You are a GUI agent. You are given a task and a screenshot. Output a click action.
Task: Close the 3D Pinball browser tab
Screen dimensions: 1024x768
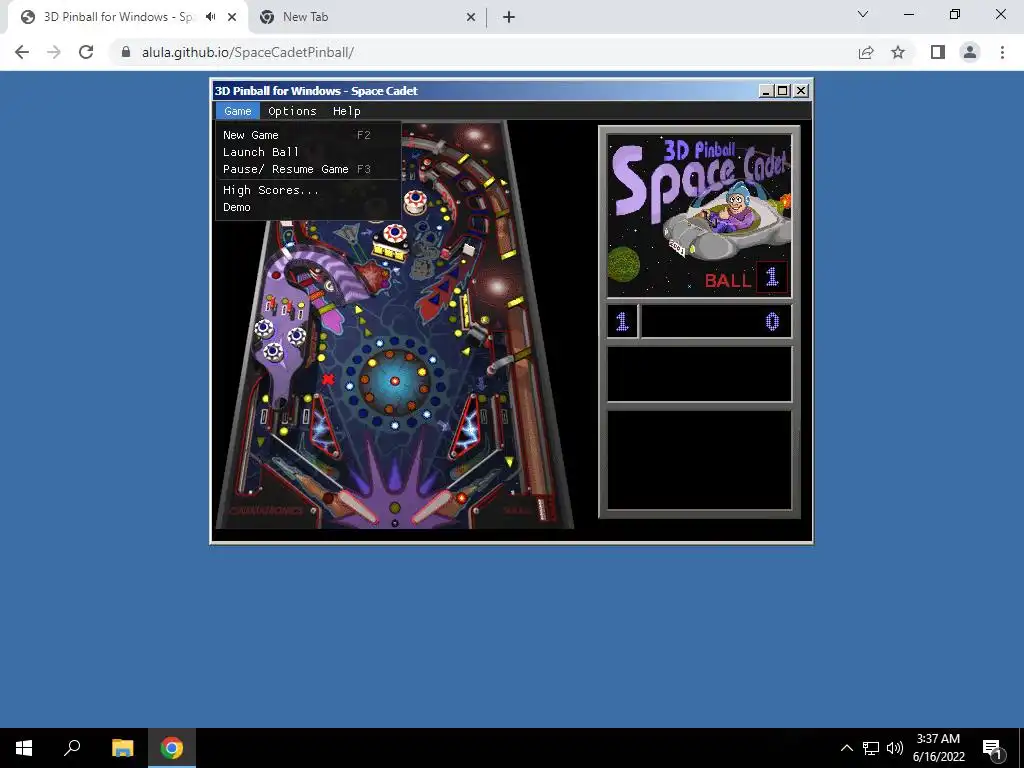coord(232,17)
